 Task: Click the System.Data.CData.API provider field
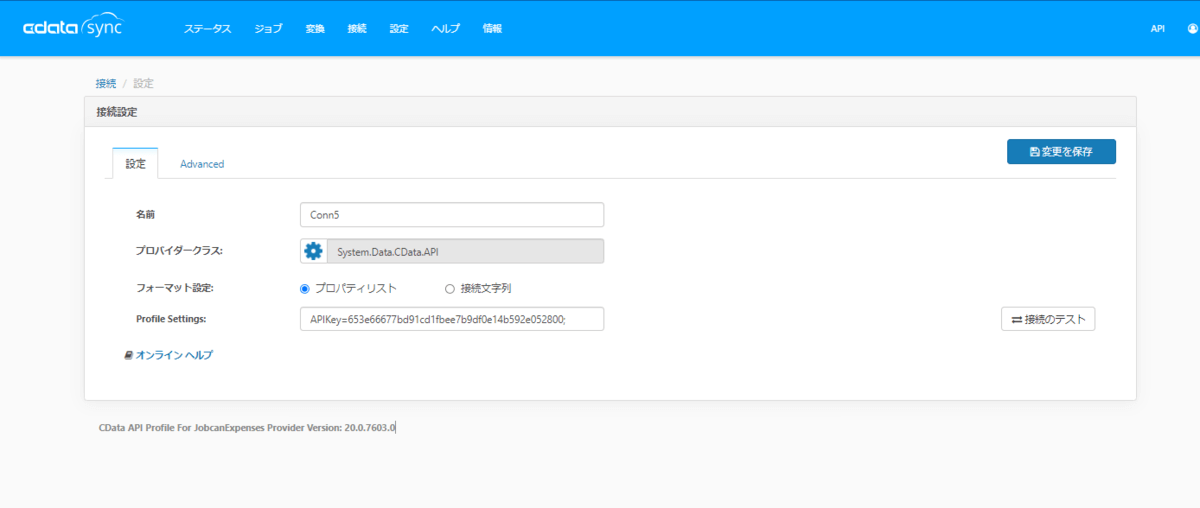click(x=465, y=251)
